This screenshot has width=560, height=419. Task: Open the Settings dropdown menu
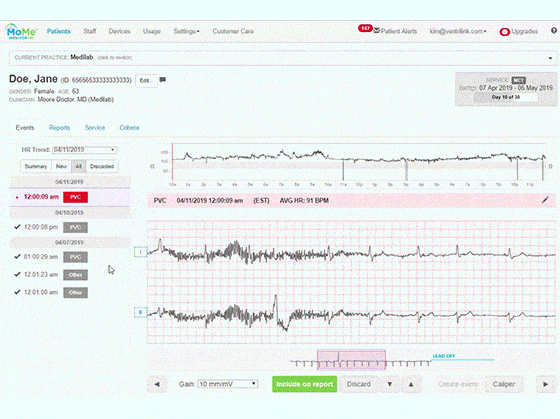coord(186,31)
